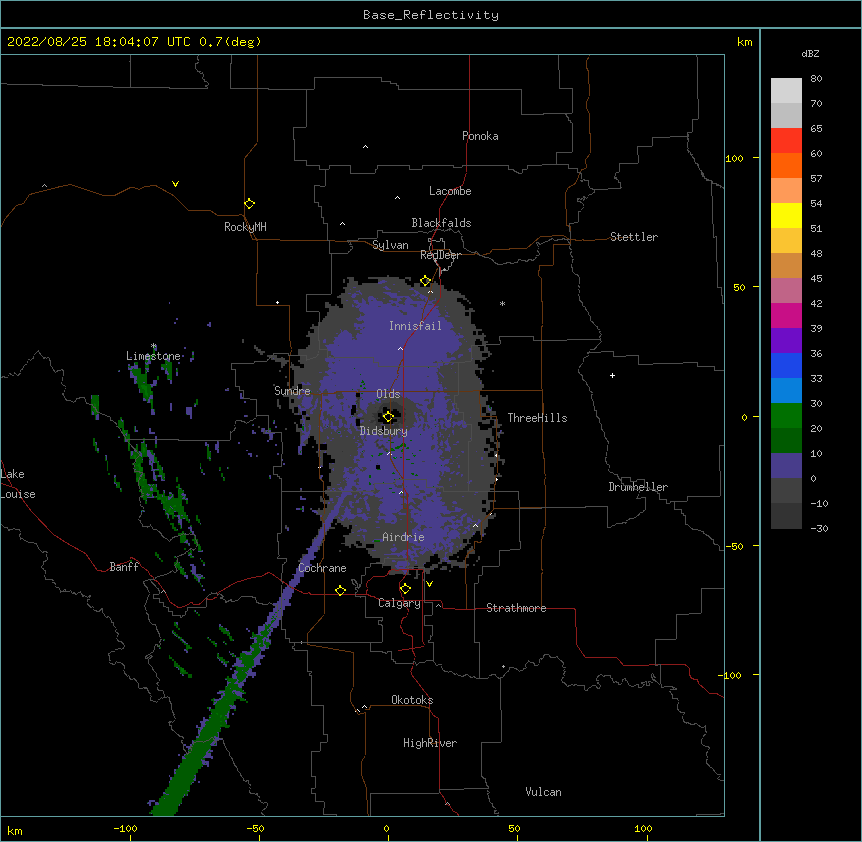Click the Banff label
Viewport: 862px width, 842px height.
(x=124, y=567)
